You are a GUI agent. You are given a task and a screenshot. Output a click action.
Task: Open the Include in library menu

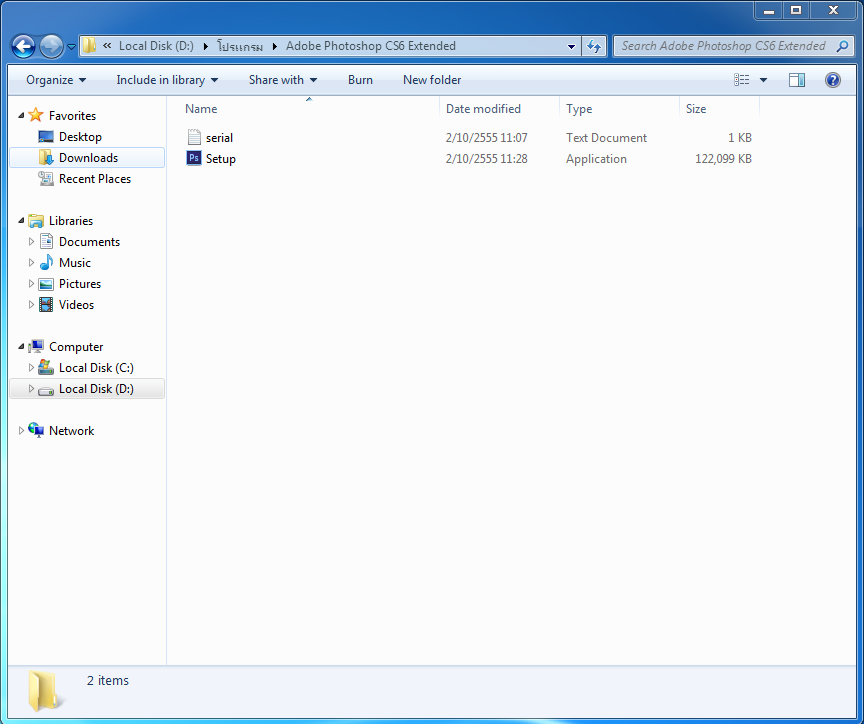click(167, 80)
